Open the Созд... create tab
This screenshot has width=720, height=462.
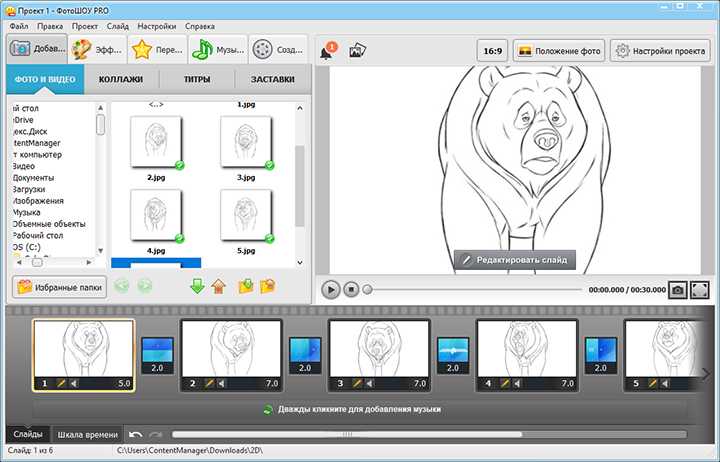[278, 49]
